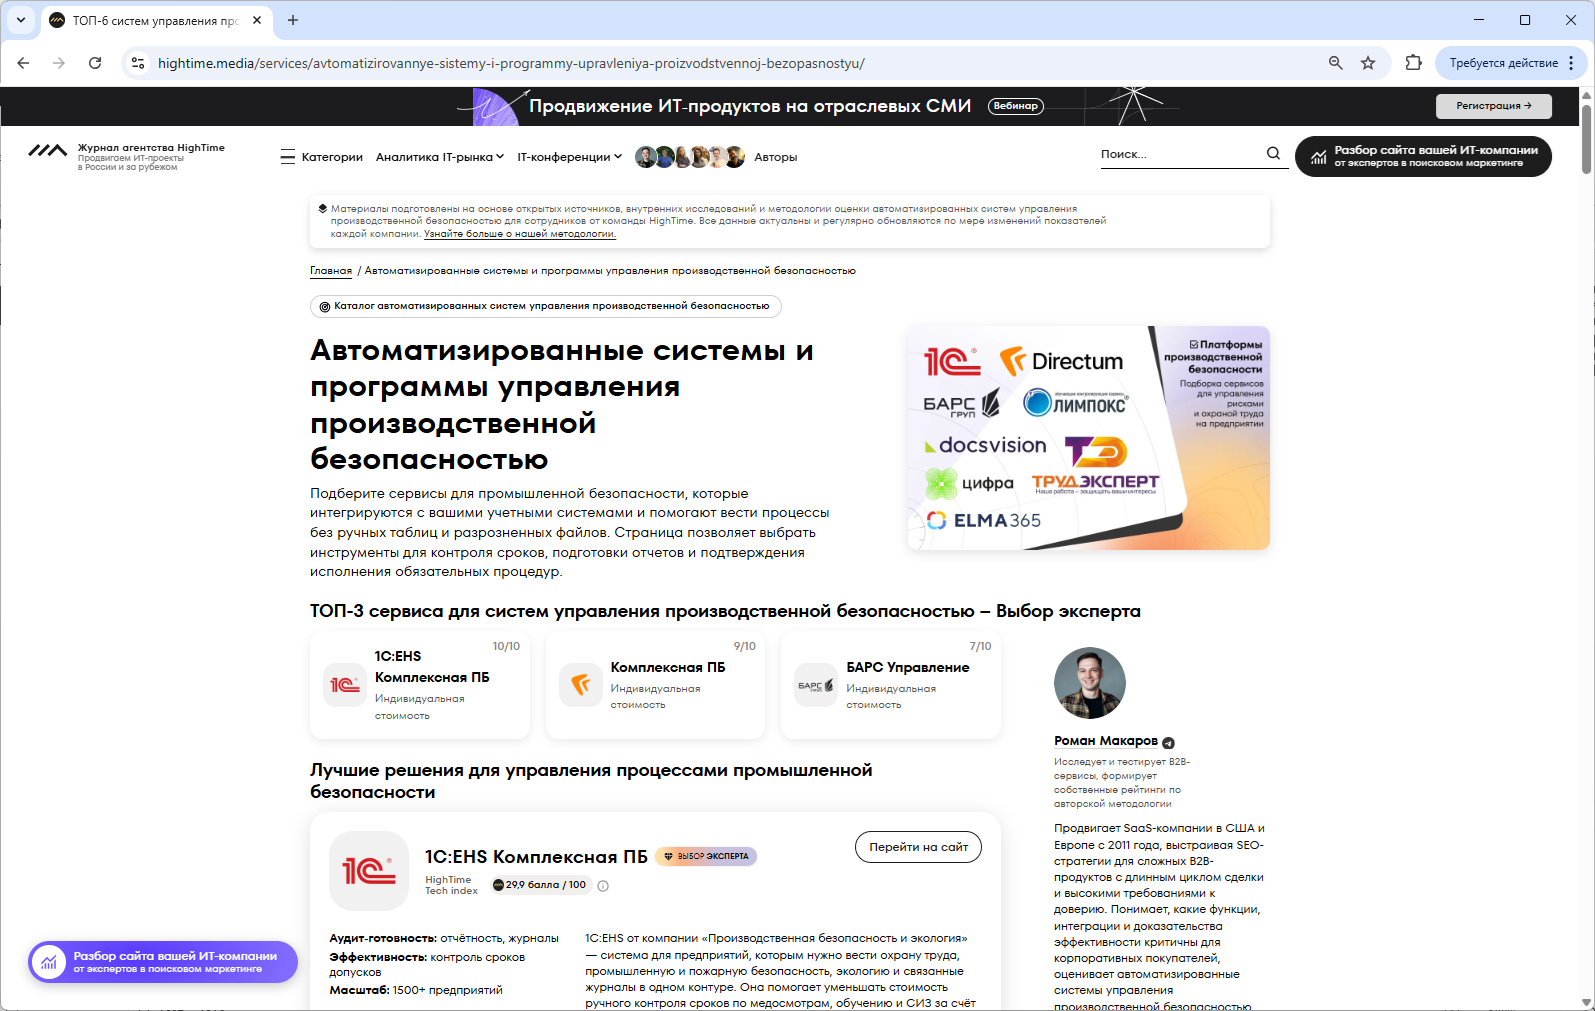Open Роман Макаров author name link
Image resolution: width=1595 pixels, height=1011 pixels.
[x=1106, y=741]
